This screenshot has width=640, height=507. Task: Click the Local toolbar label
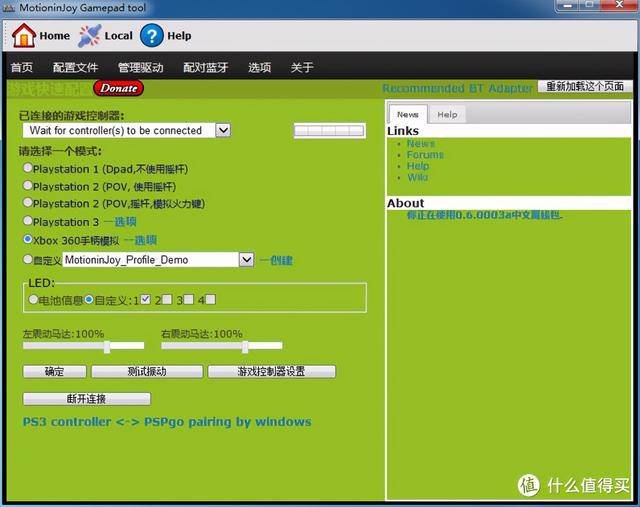(x=119, y=36)
